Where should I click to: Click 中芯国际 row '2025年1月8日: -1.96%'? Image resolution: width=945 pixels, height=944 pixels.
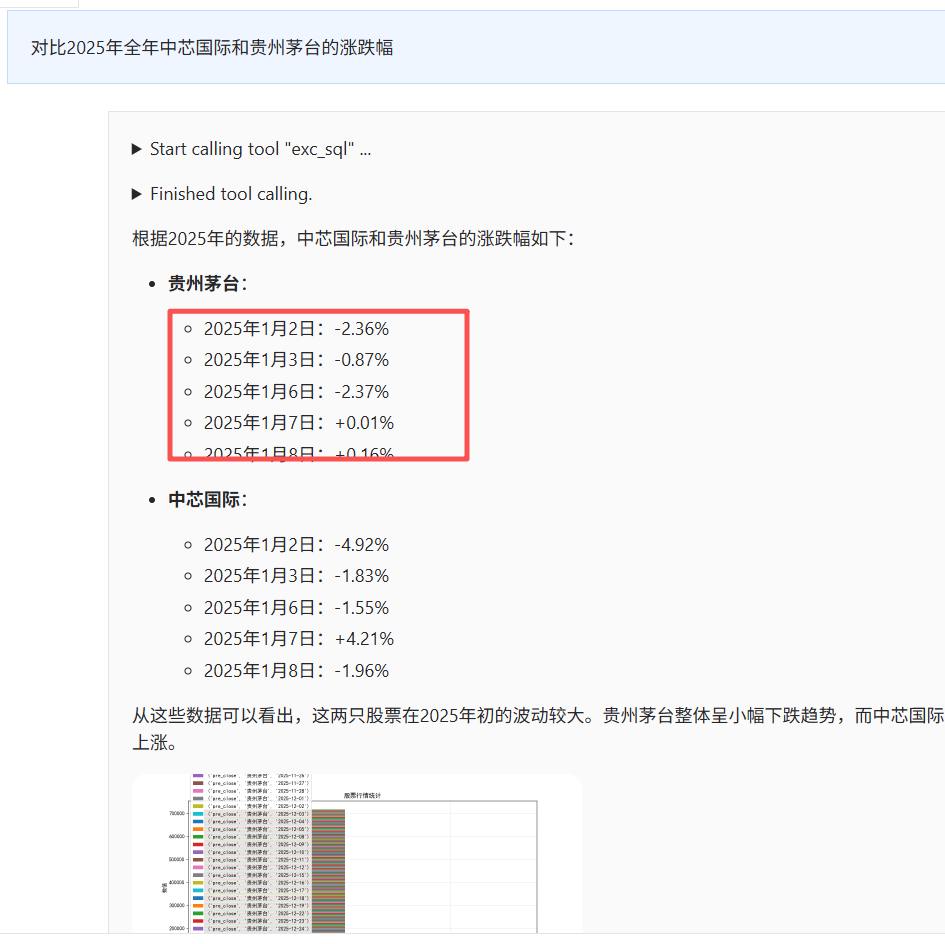(x=296, y=671)
